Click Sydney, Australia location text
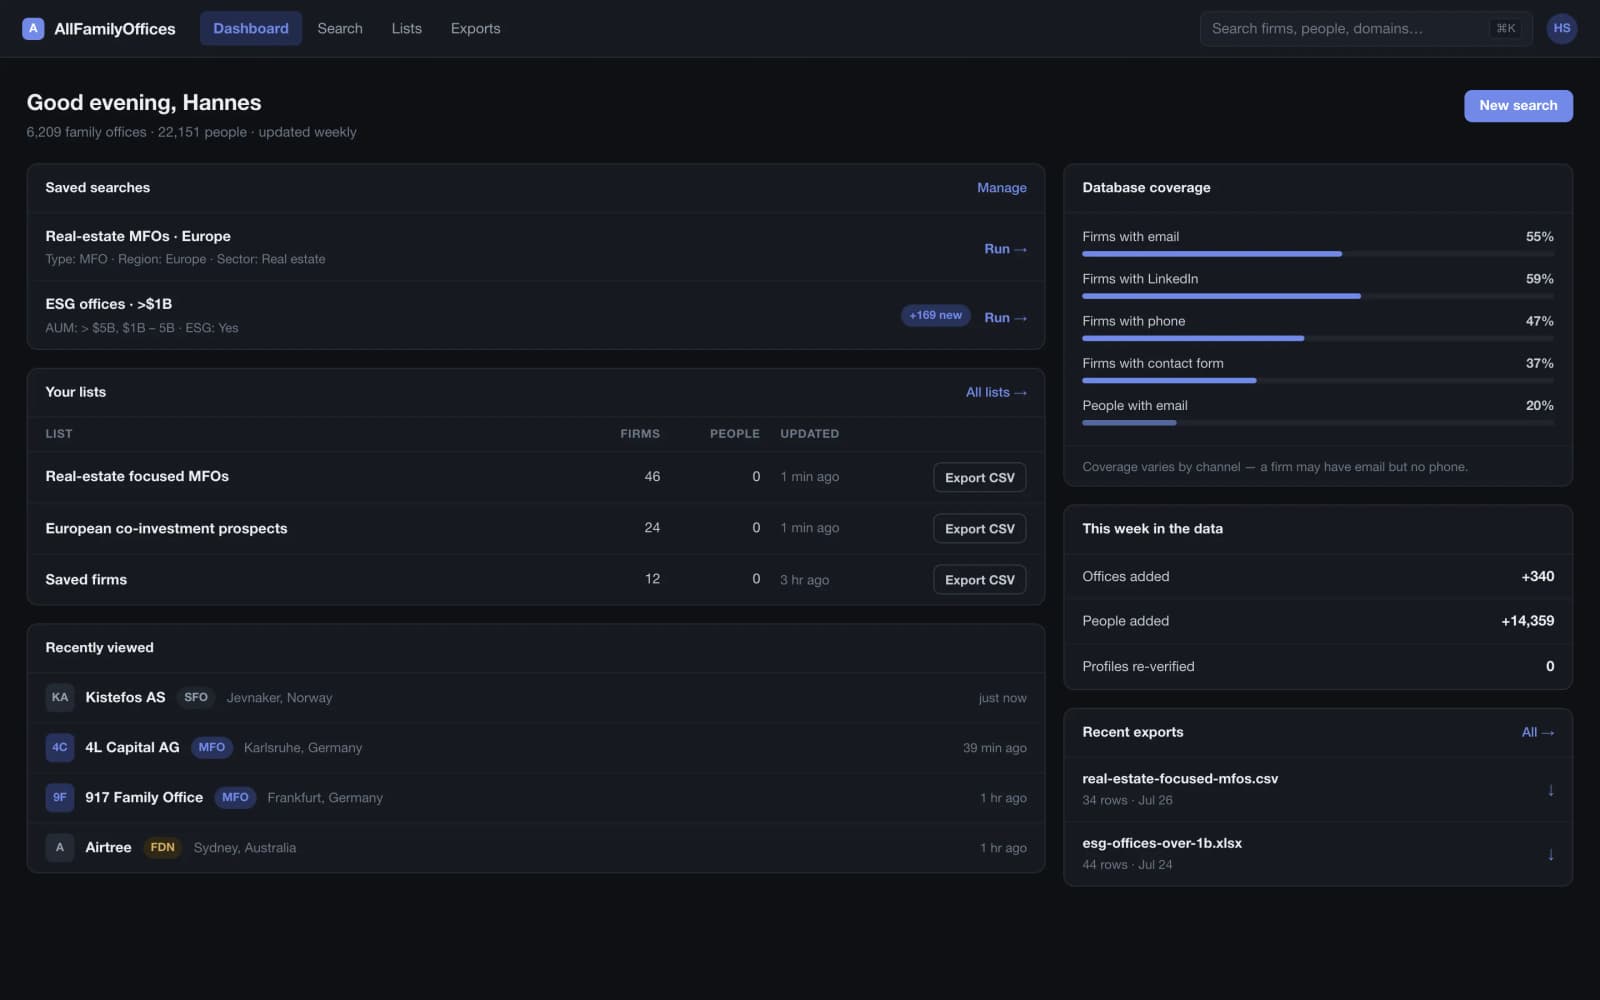 click(x=244, y=847)
